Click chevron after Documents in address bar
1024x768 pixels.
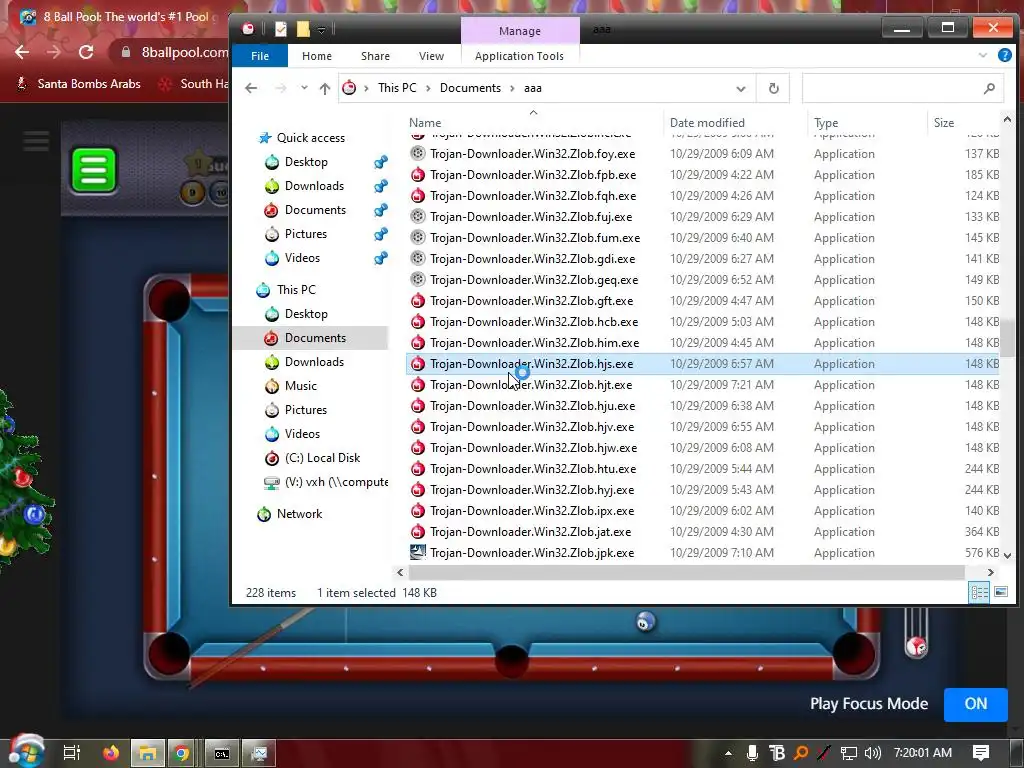click(x=512, y=88)
